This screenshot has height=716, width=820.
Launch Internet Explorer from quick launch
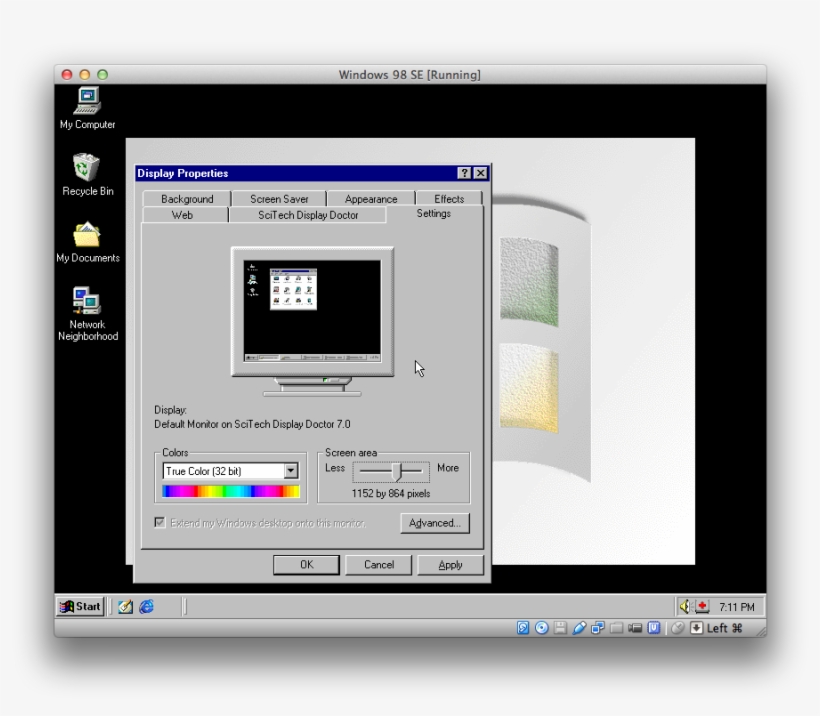click(146, 607)
